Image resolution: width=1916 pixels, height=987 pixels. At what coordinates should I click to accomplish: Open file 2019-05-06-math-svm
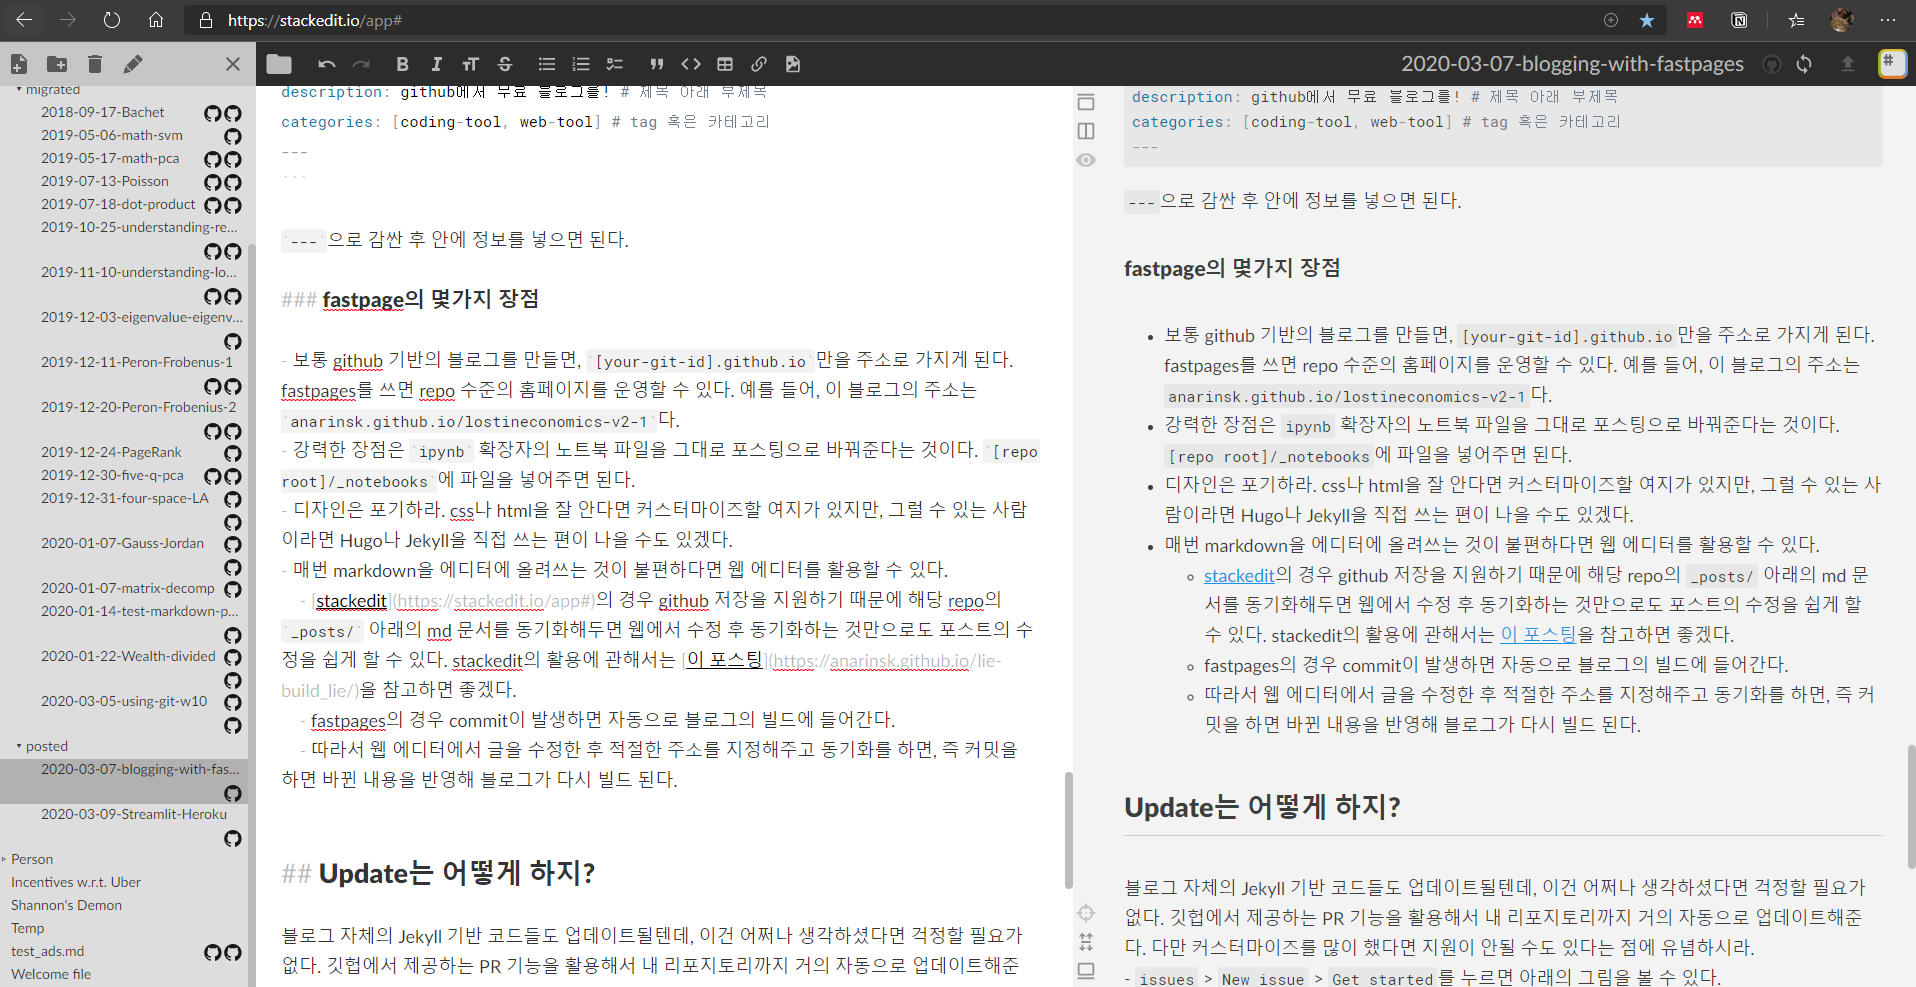pyautogui.click(x=111, y=135)
